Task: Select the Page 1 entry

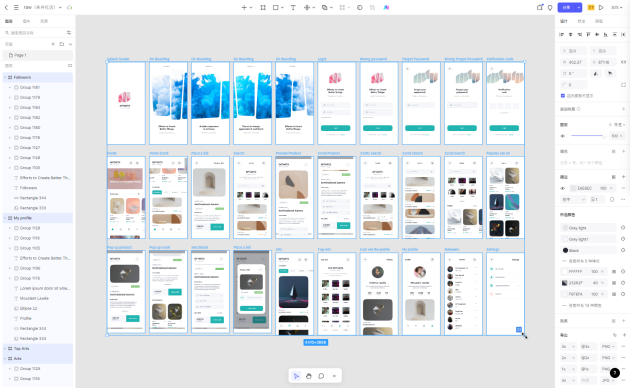Action: point(38,55)
